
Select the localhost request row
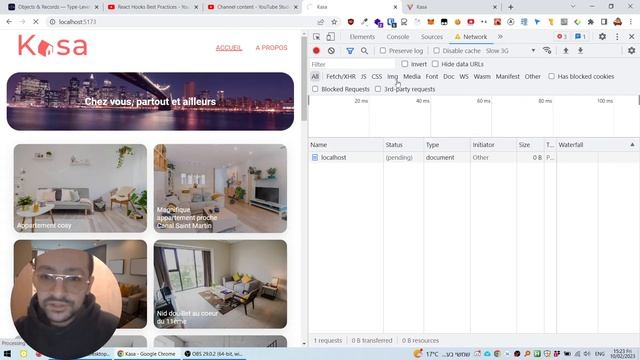tap(473, 158)
